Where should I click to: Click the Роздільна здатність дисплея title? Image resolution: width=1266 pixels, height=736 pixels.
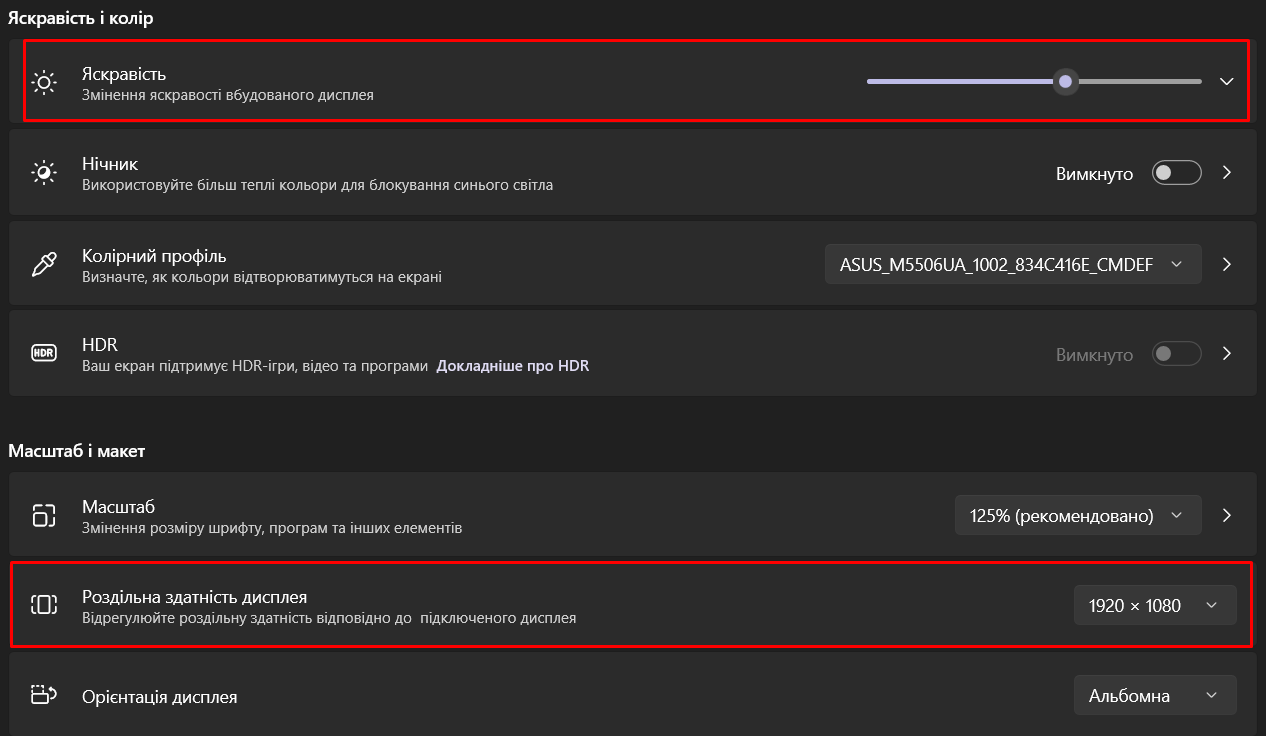point(194,597)
